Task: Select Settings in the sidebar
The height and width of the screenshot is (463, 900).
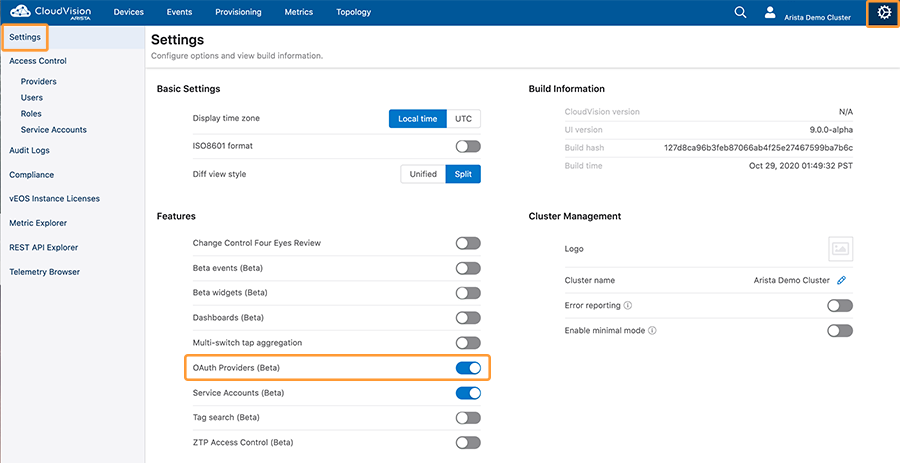Action: (25, 37)
